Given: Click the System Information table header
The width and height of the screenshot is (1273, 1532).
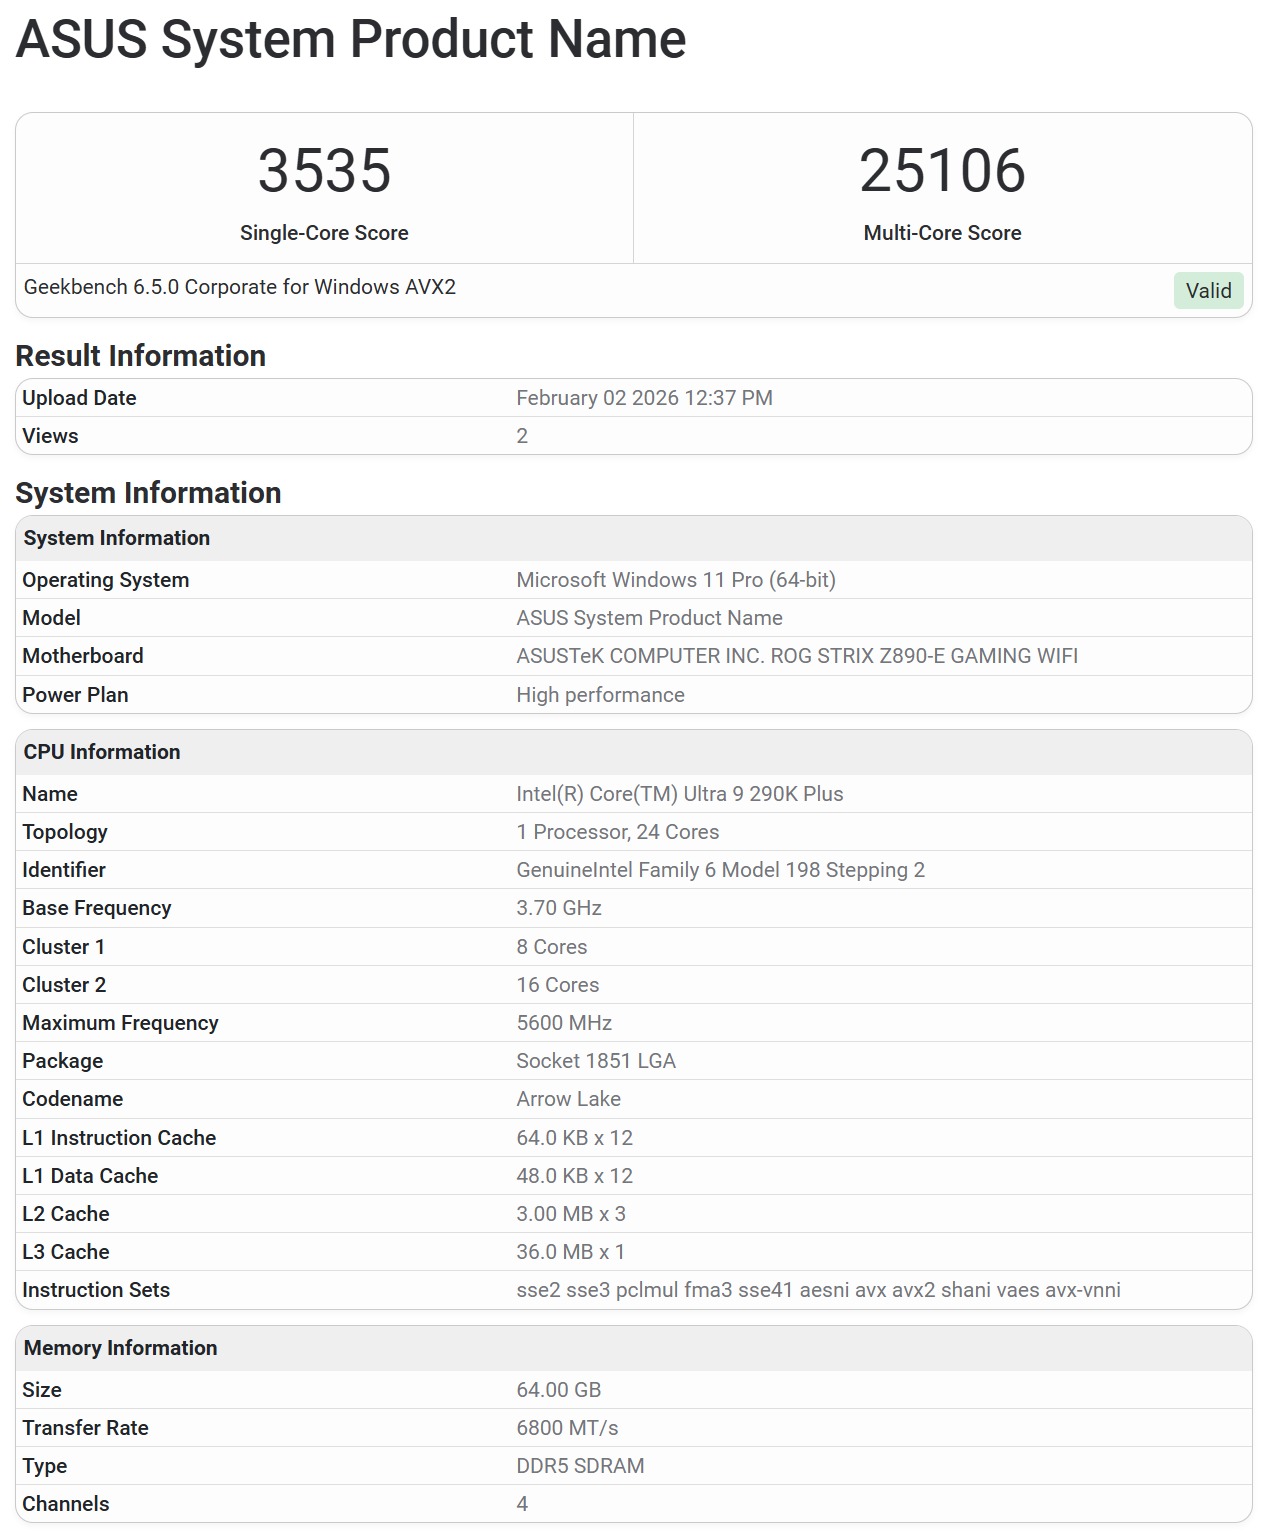Looking at the screenshot, I should (117, 538).
